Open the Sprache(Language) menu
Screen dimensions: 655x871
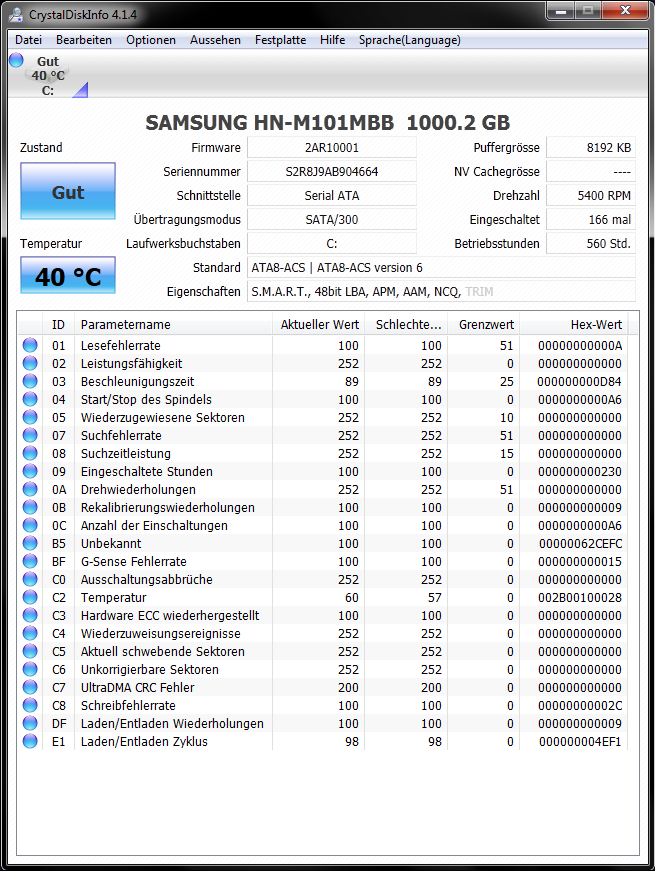tap(409, 40)
